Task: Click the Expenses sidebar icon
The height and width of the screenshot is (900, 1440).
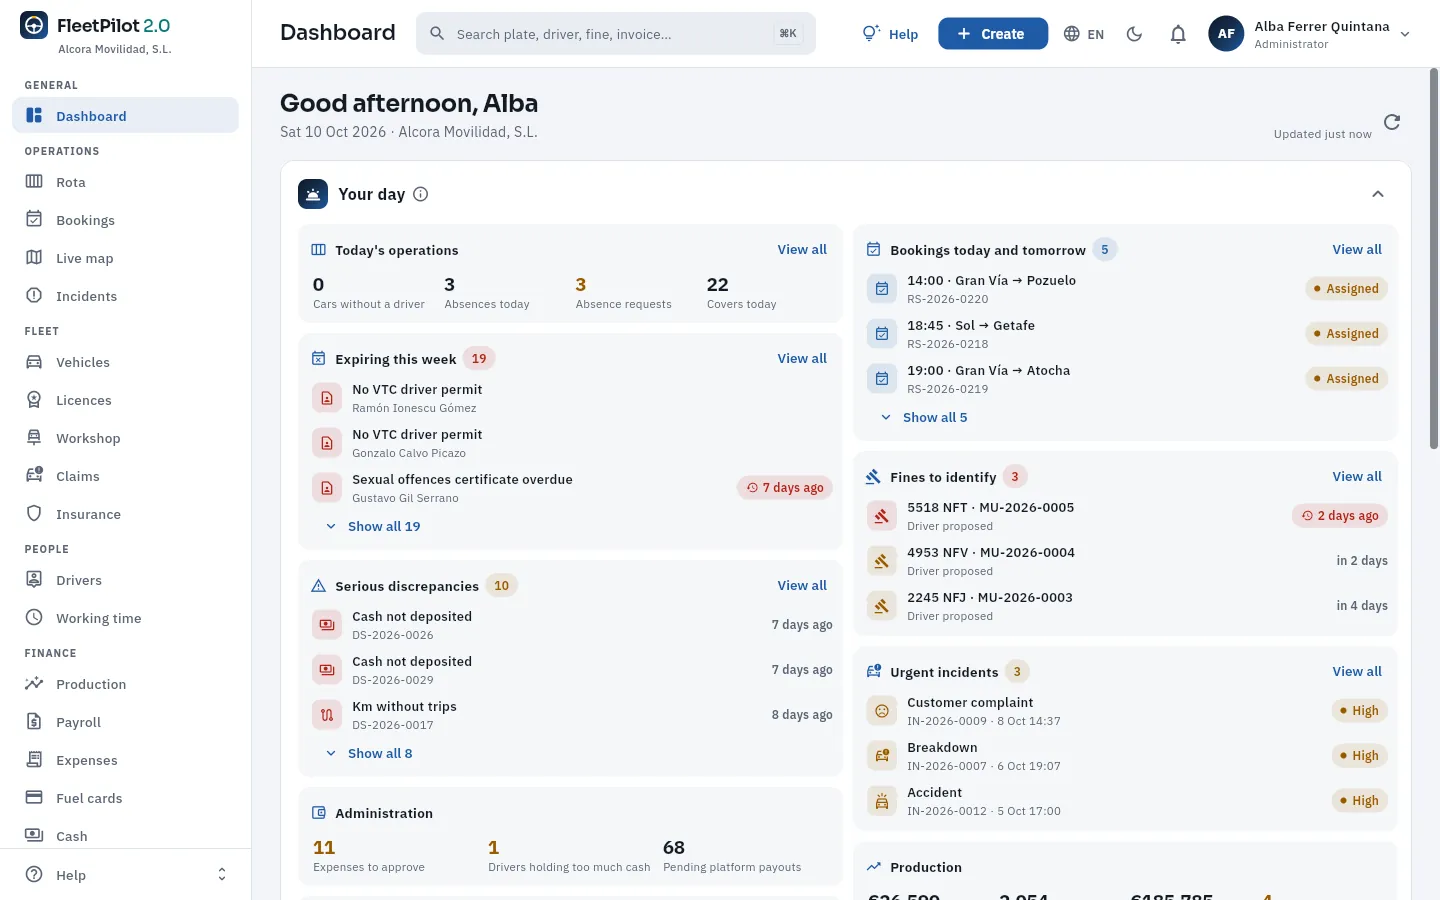Action: click(x=34, y=760)
